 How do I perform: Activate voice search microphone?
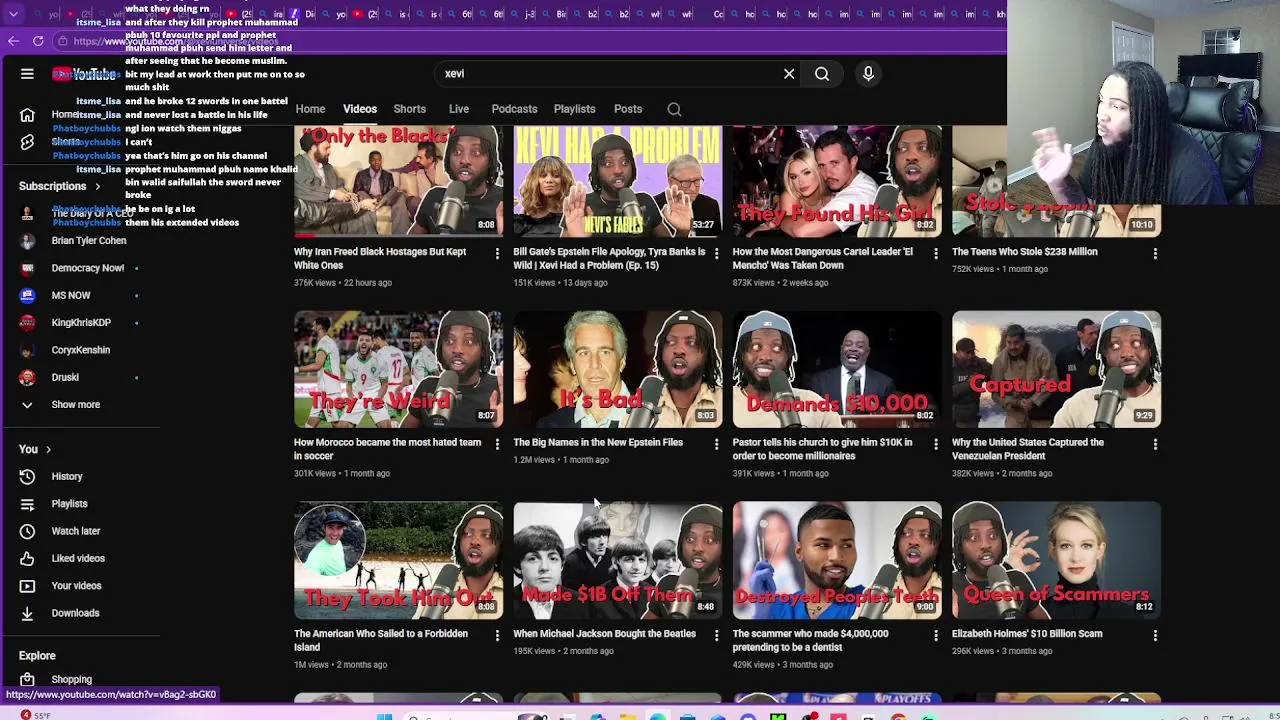(868, 74)
